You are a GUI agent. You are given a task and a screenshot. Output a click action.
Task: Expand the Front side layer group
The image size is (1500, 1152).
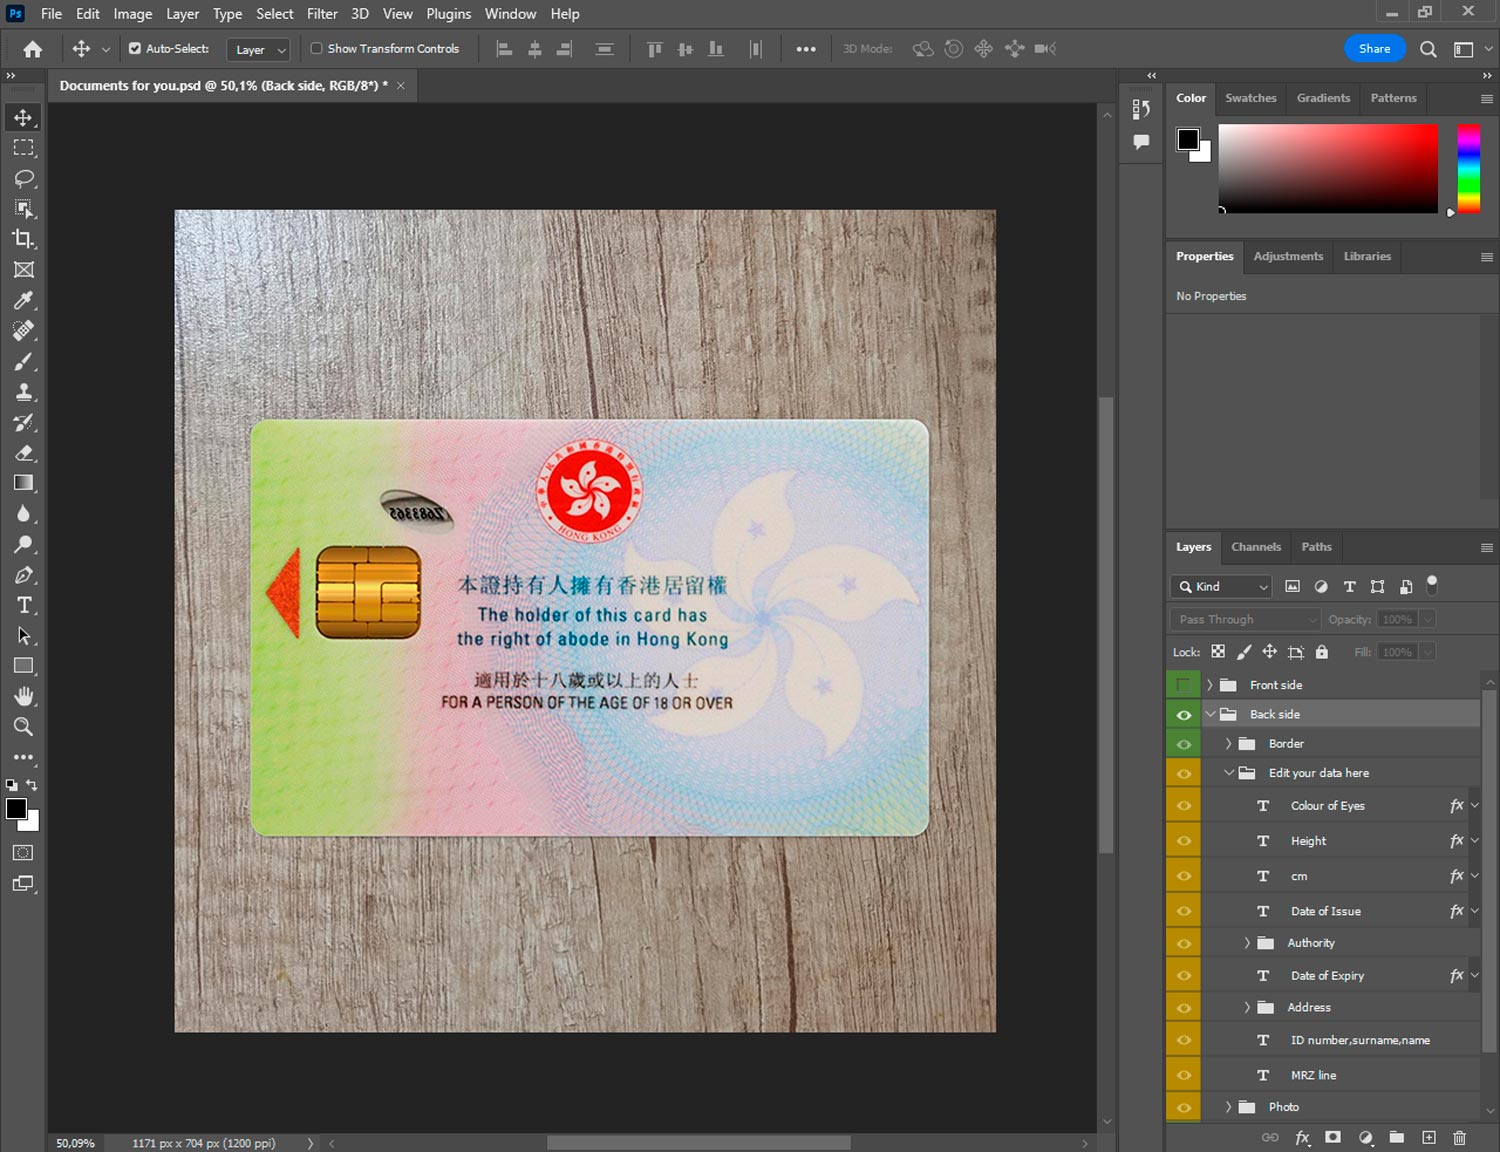(x=1209, y=685)
